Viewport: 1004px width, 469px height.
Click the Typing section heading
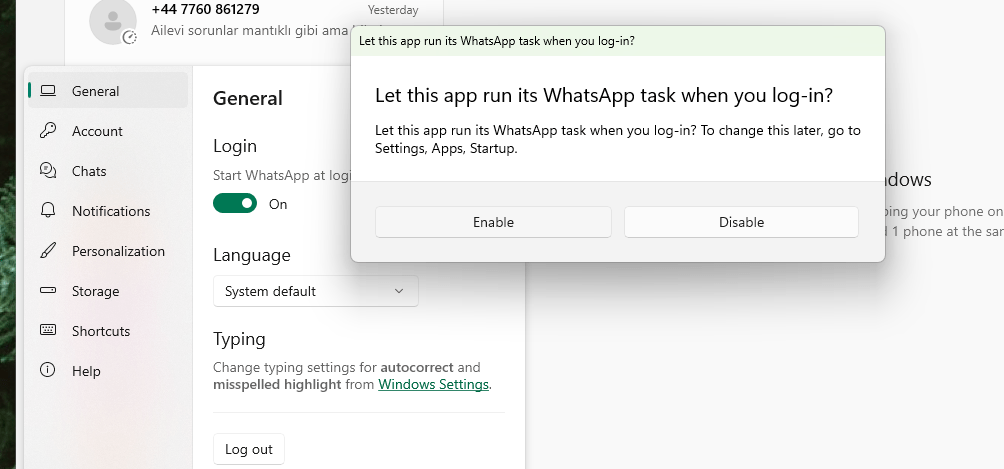pyautogui.click(x=239, y=339)
